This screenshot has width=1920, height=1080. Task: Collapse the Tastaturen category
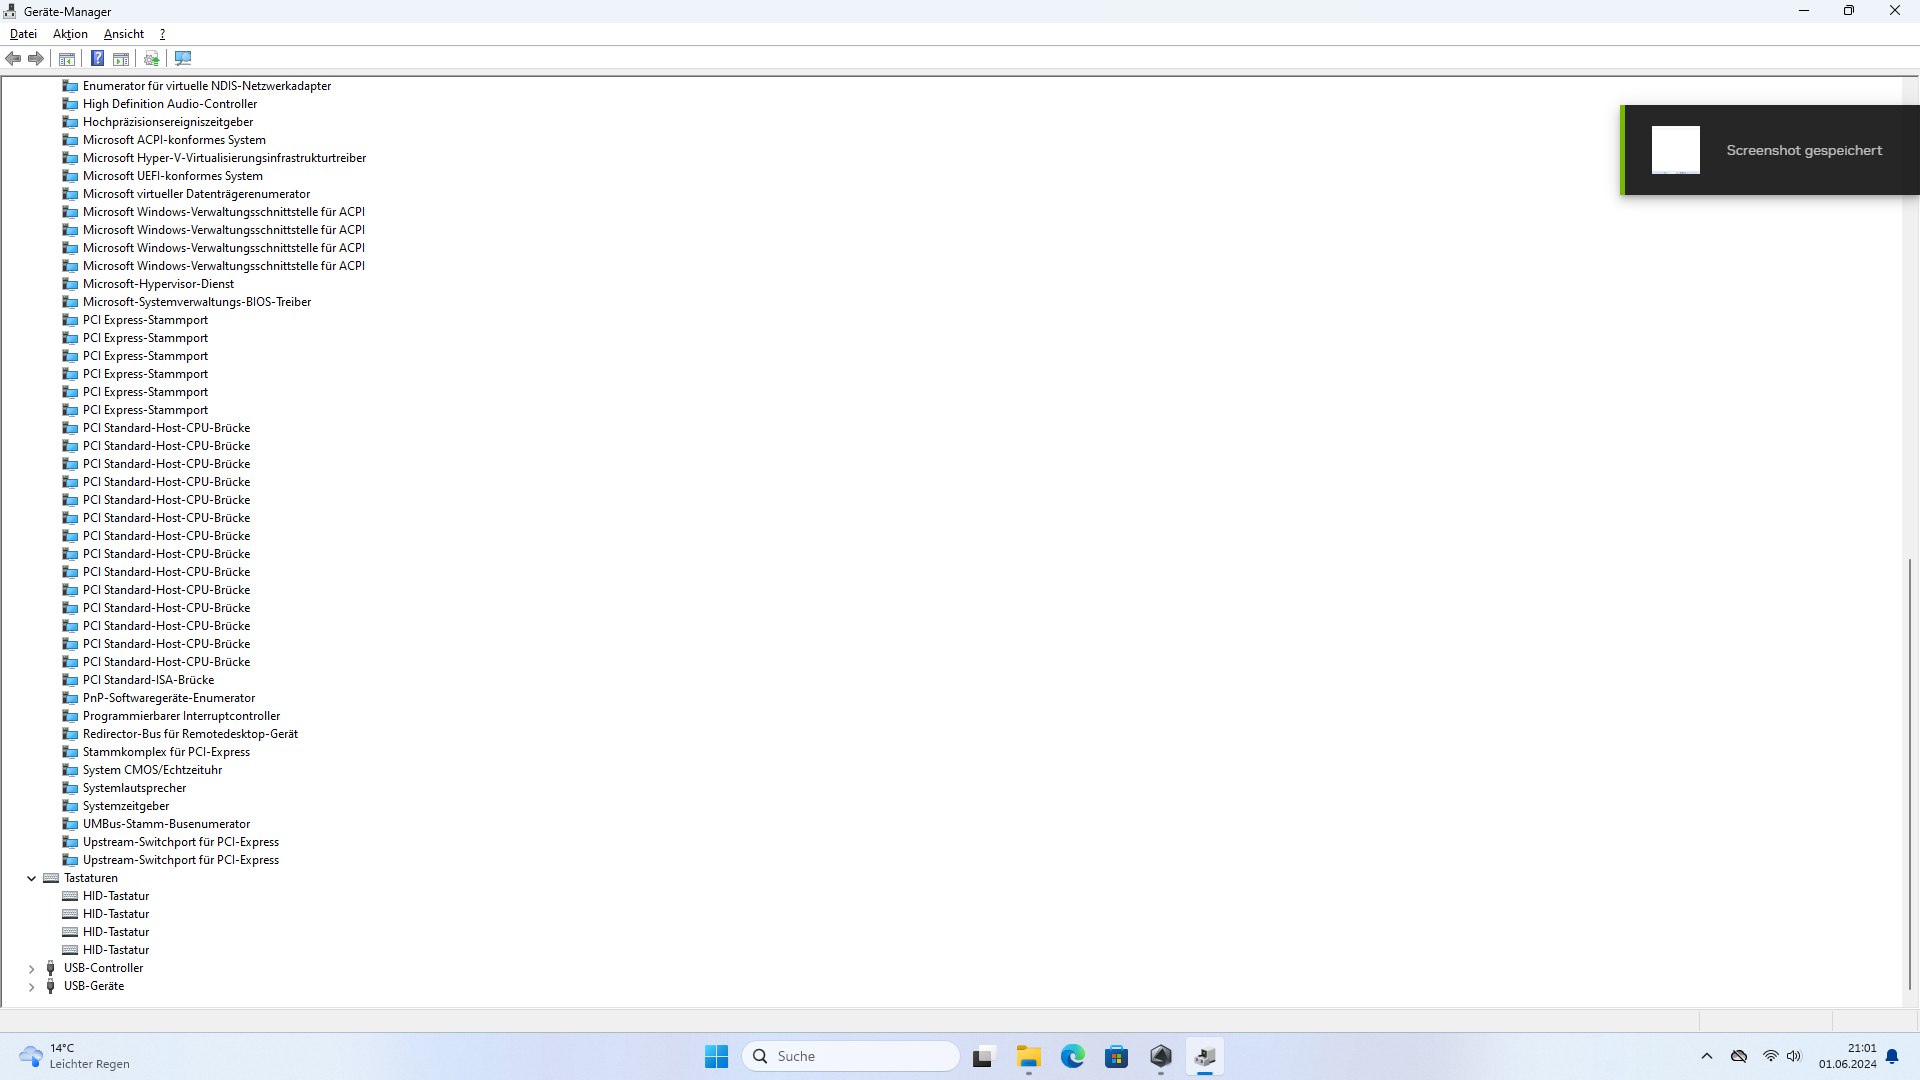(31, 879)
